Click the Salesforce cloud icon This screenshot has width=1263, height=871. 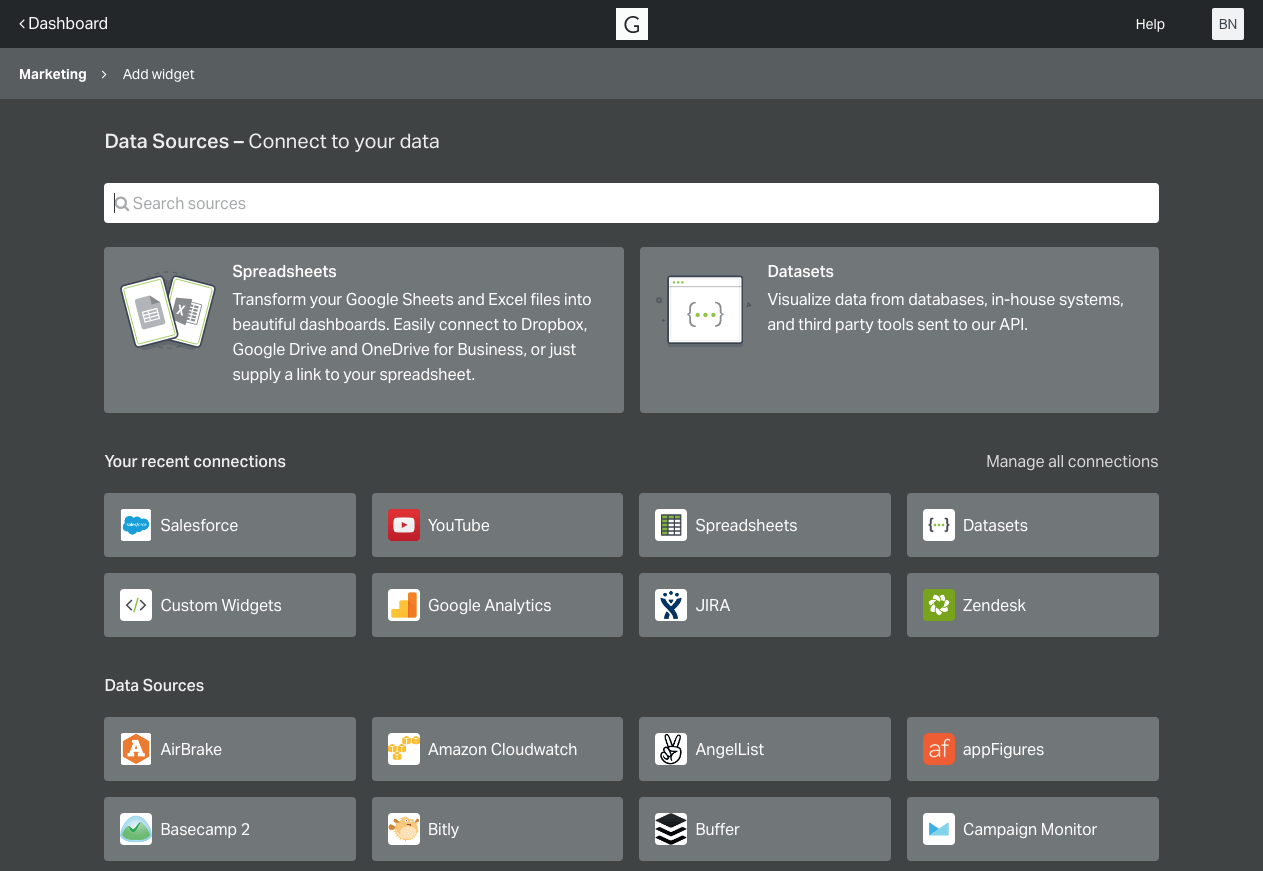(x=136, y=525)
